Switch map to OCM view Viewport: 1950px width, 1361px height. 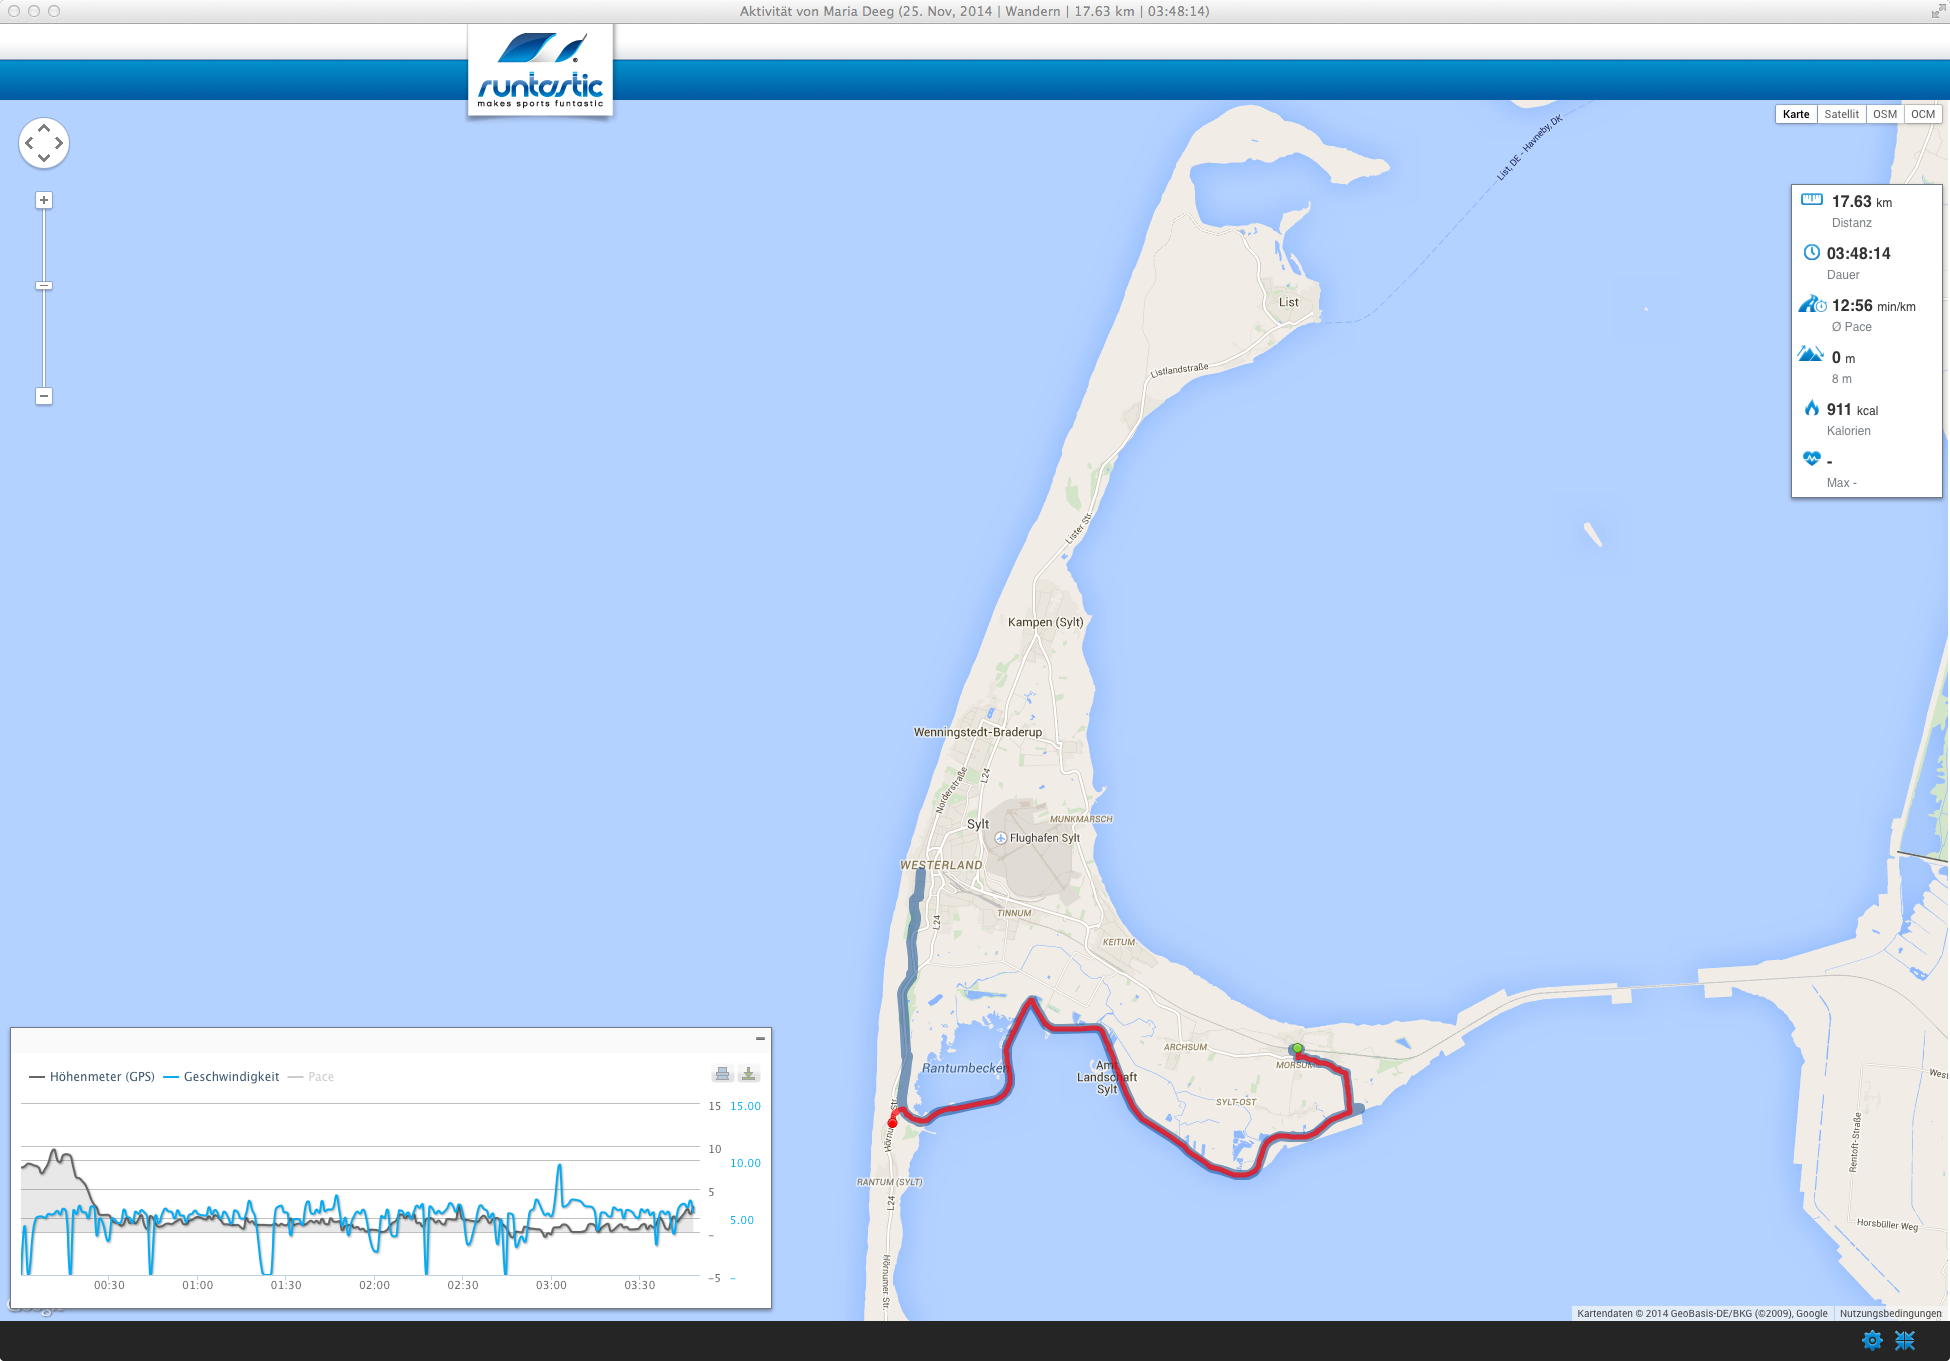click(1922, 114)
